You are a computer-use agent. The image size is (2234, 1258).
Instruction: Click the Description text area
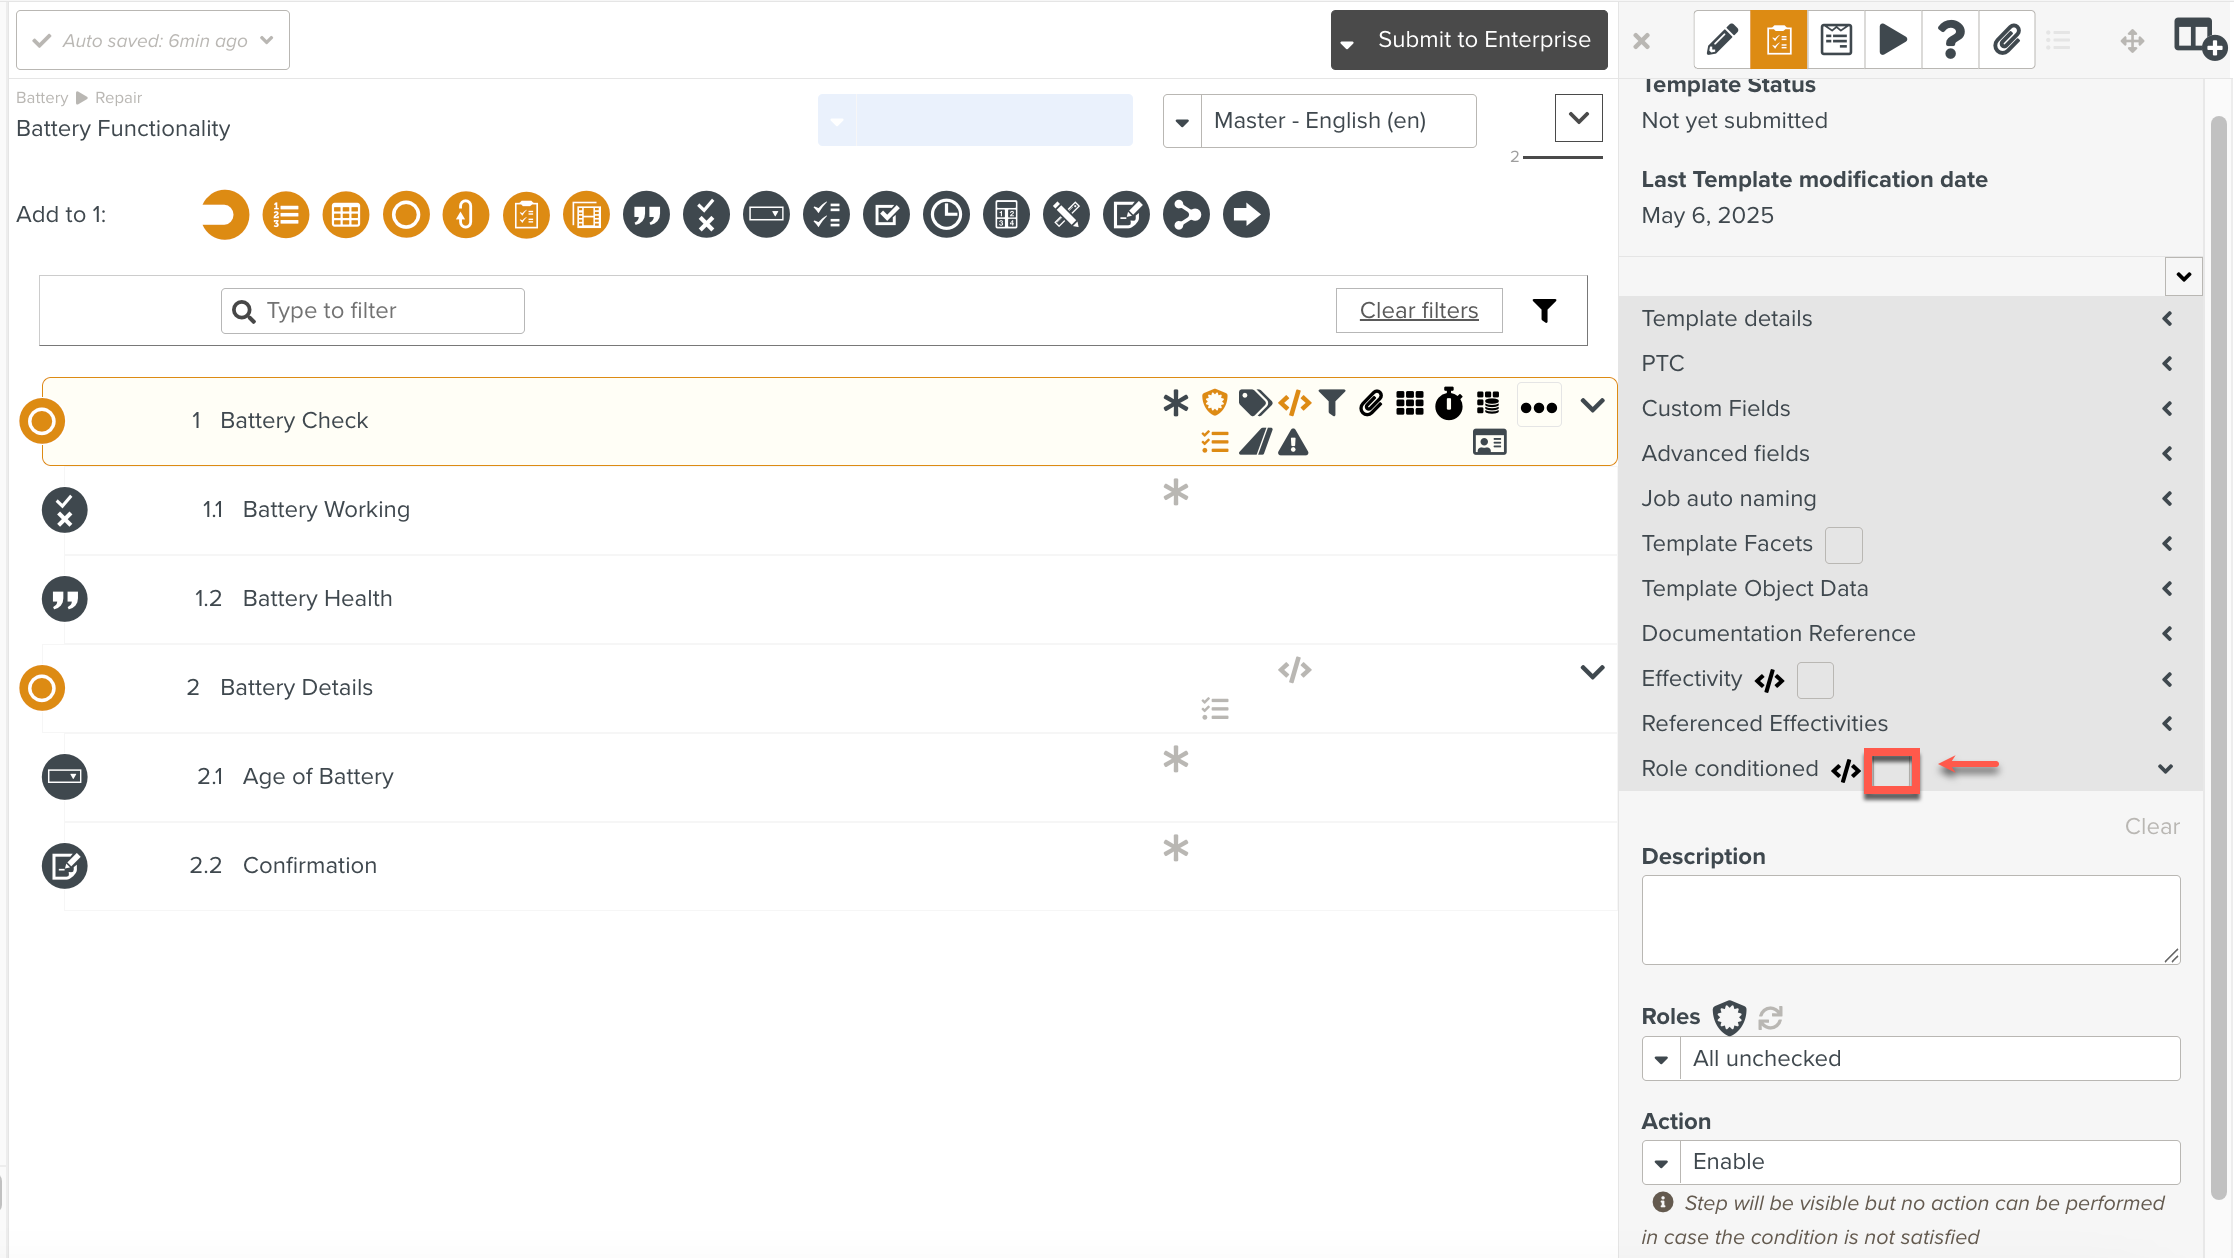click(x=1910, y=919)
